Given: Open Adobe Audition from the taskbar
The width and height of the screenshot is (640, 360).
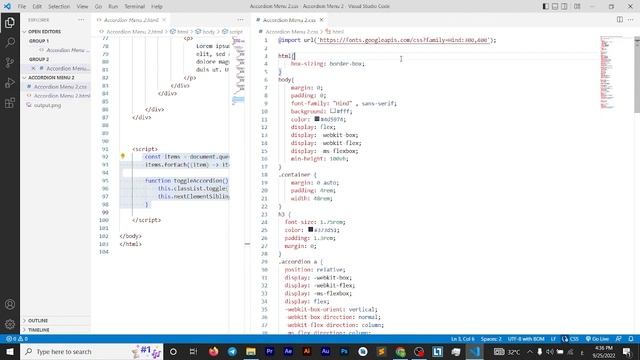Looking at the screenshot, I should [325, 351].
